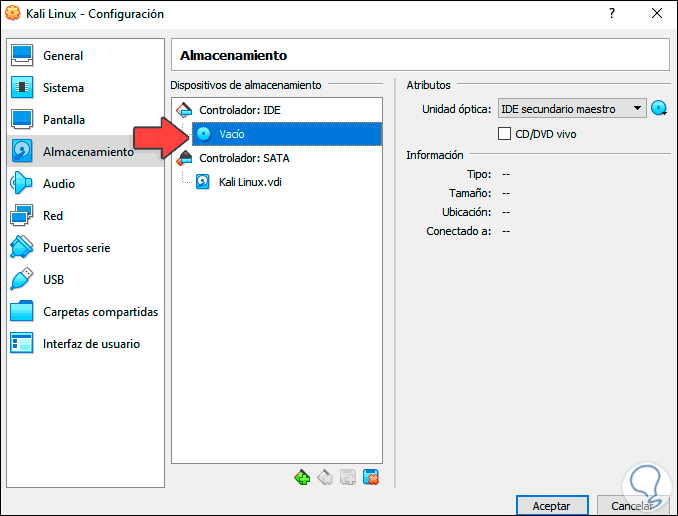Viewport: 678px width, 516px height.
Task: Click the Kali Linux title bar app icon
Action: (x=13, y=13)
